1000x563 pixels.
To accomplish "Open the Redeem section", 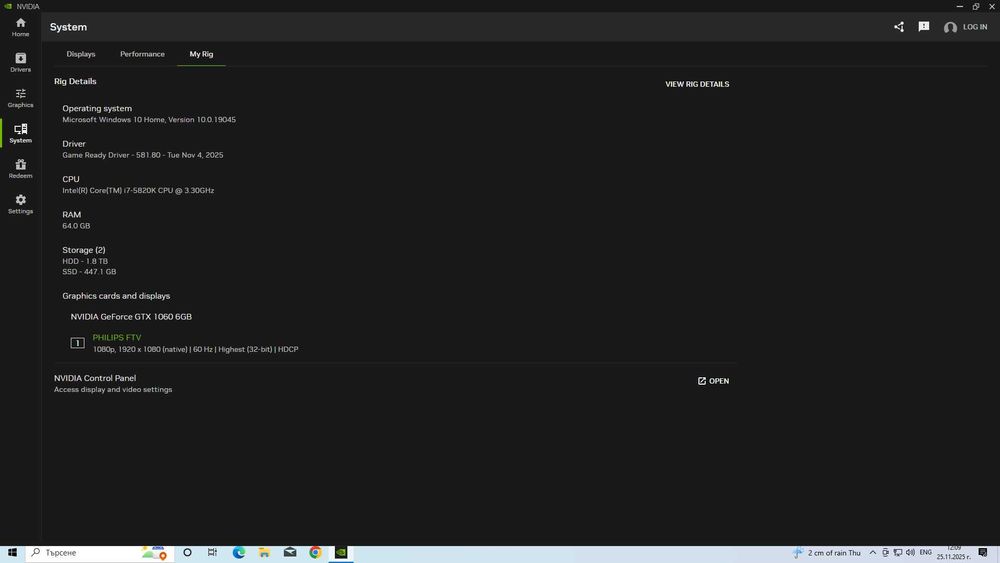I will tap(20, 168).
